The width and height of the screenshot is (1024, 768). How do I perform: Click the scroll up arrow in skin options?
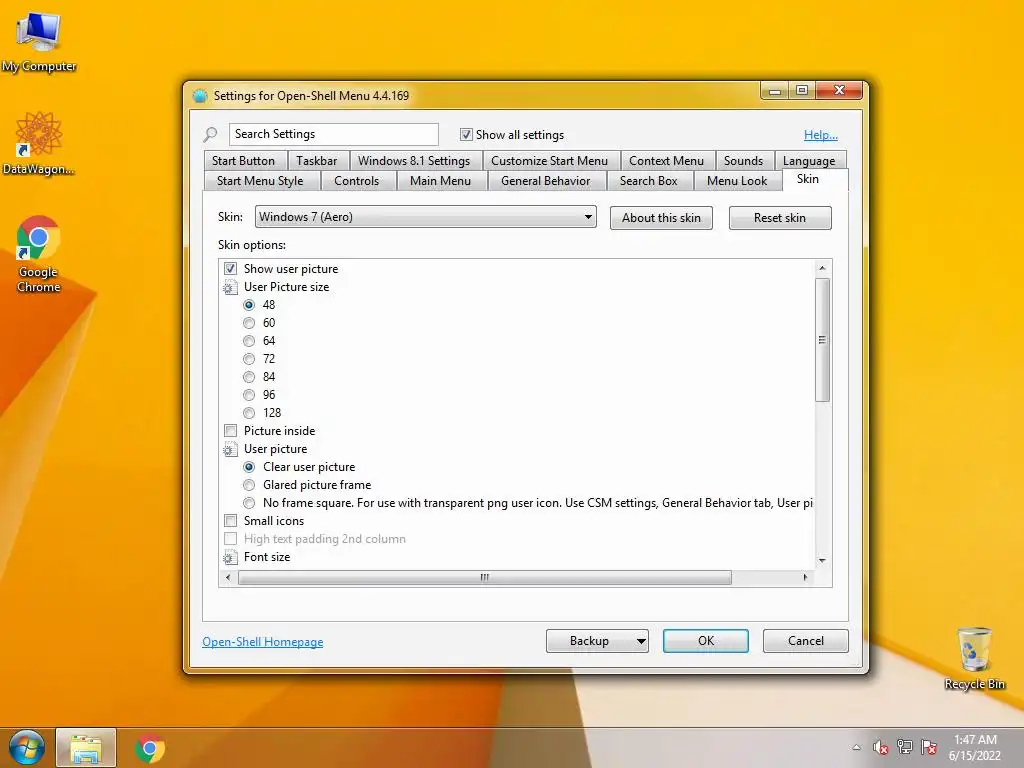point(822,268)
